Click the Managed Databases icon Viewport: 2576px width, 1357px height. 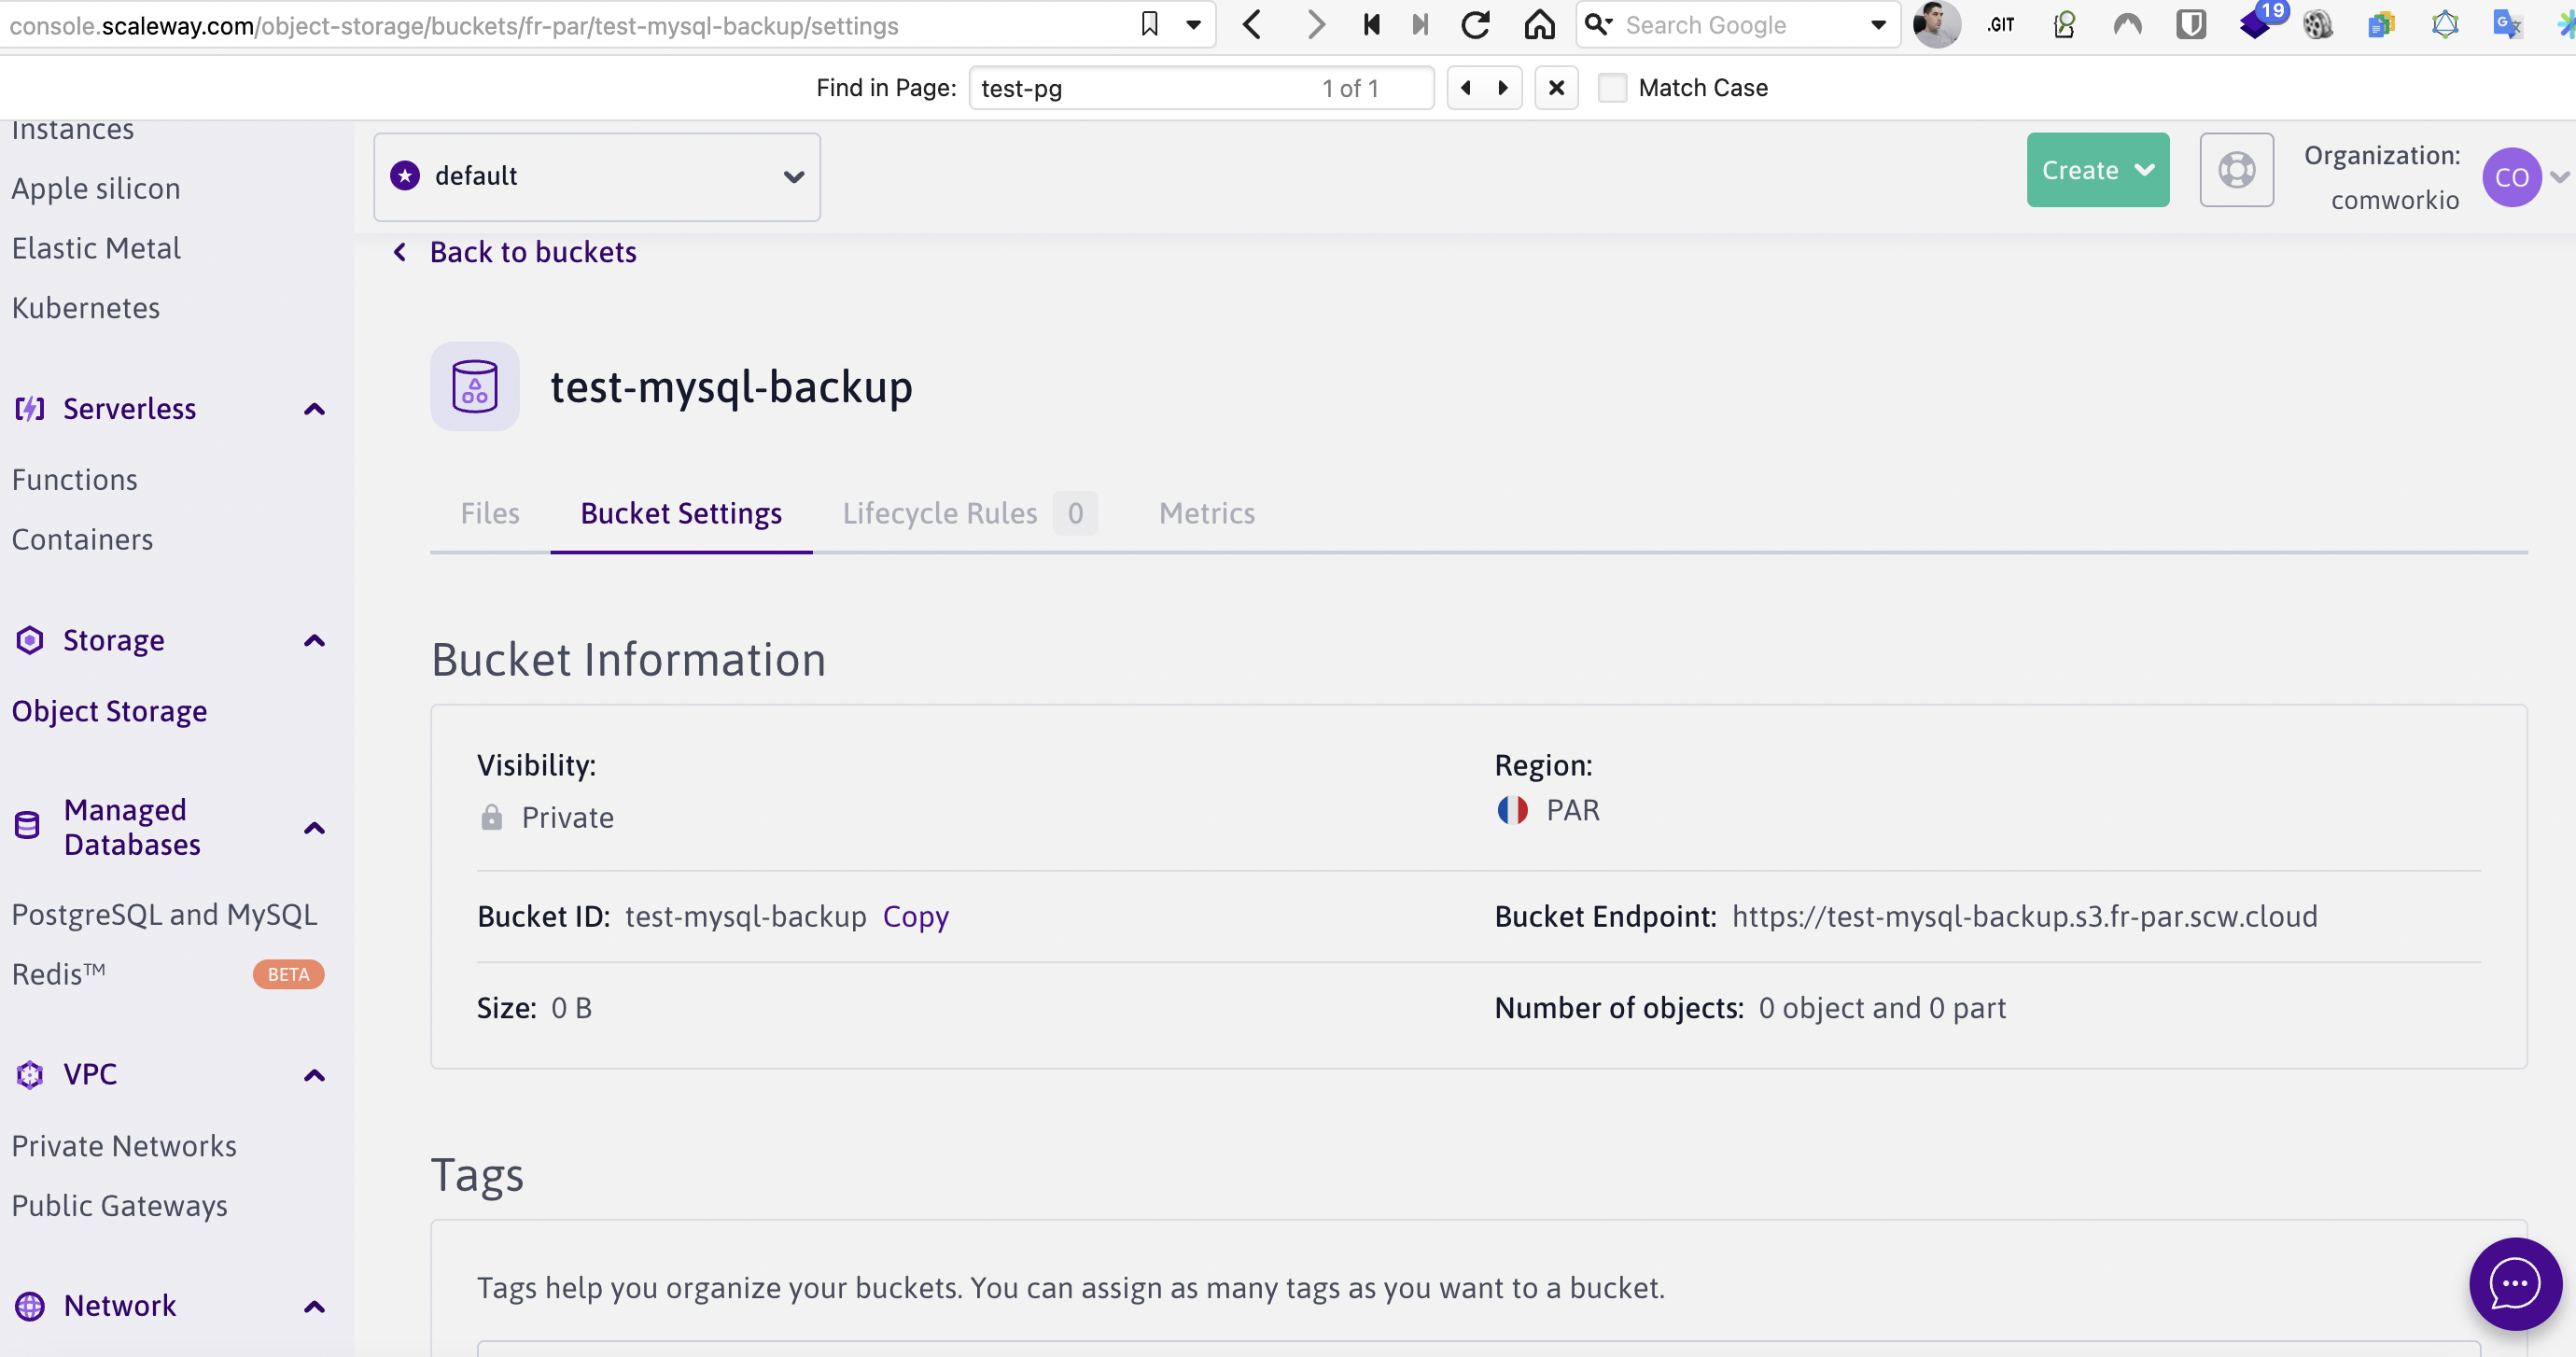coord(28,825)
